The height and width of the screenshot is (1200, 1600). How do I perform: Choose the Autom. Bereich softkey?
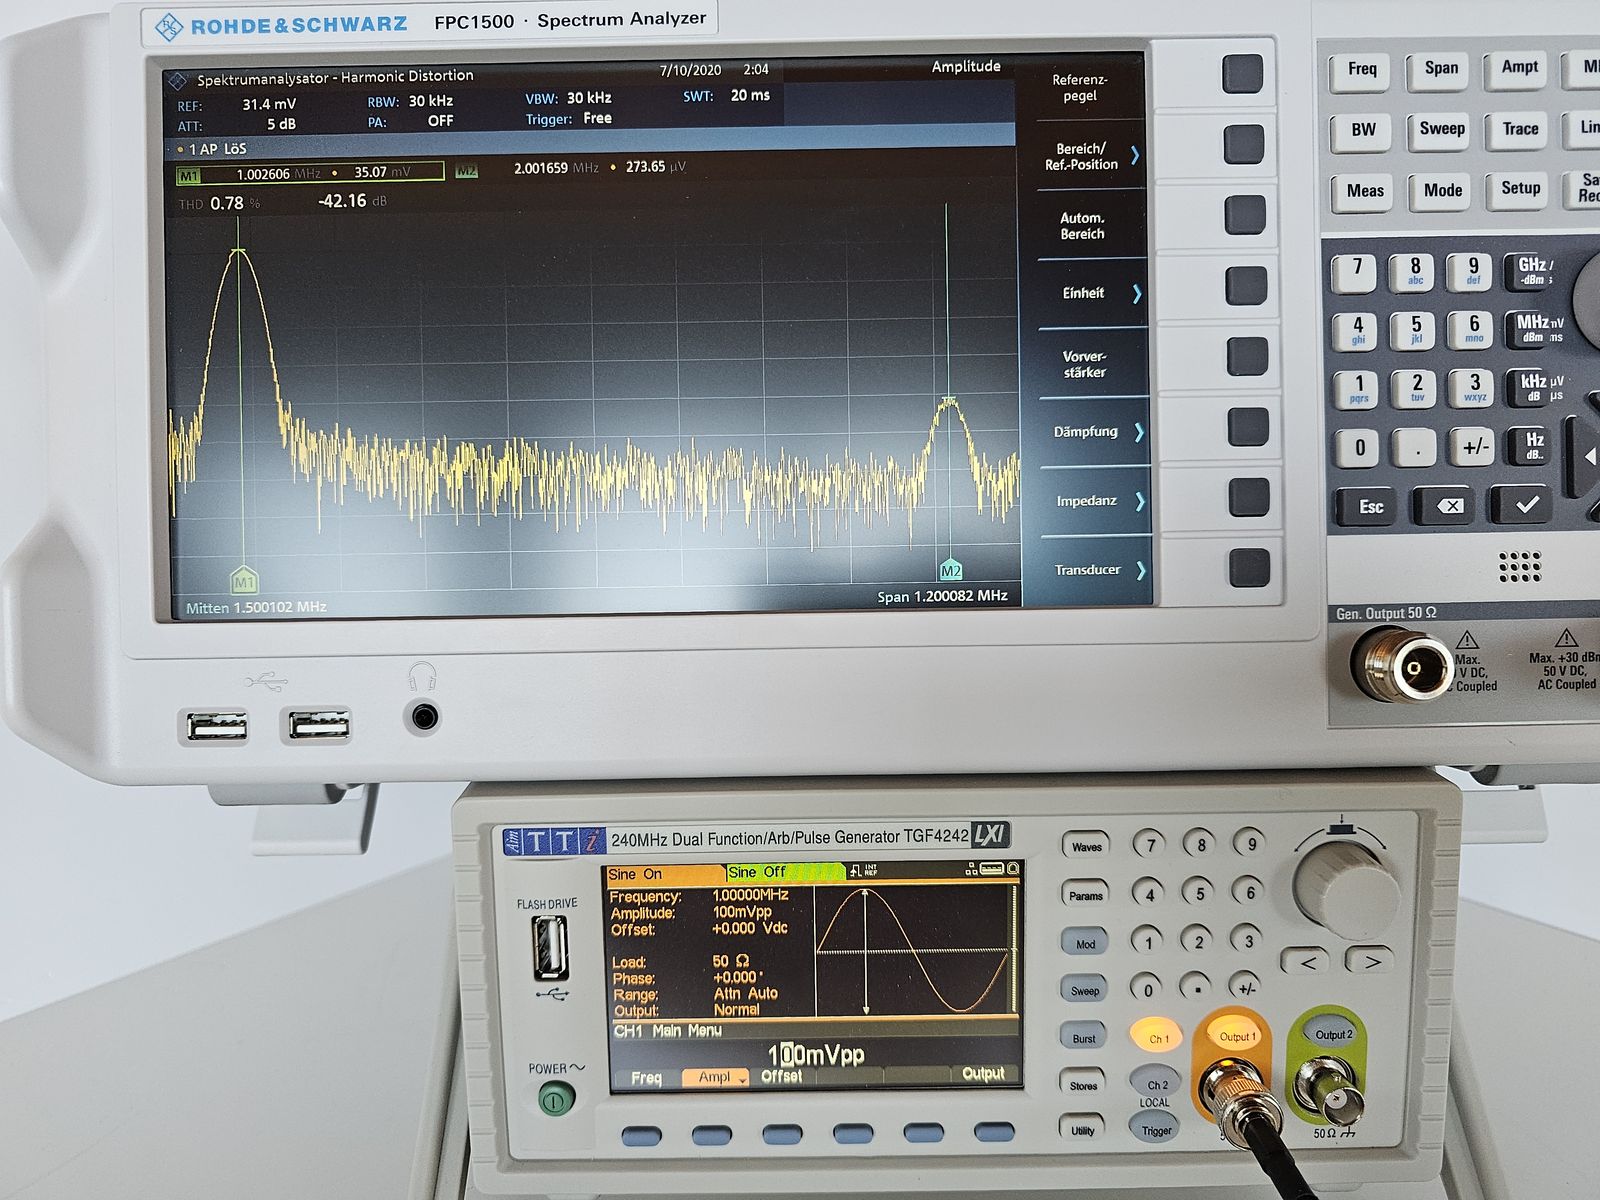coord(1082,226)
